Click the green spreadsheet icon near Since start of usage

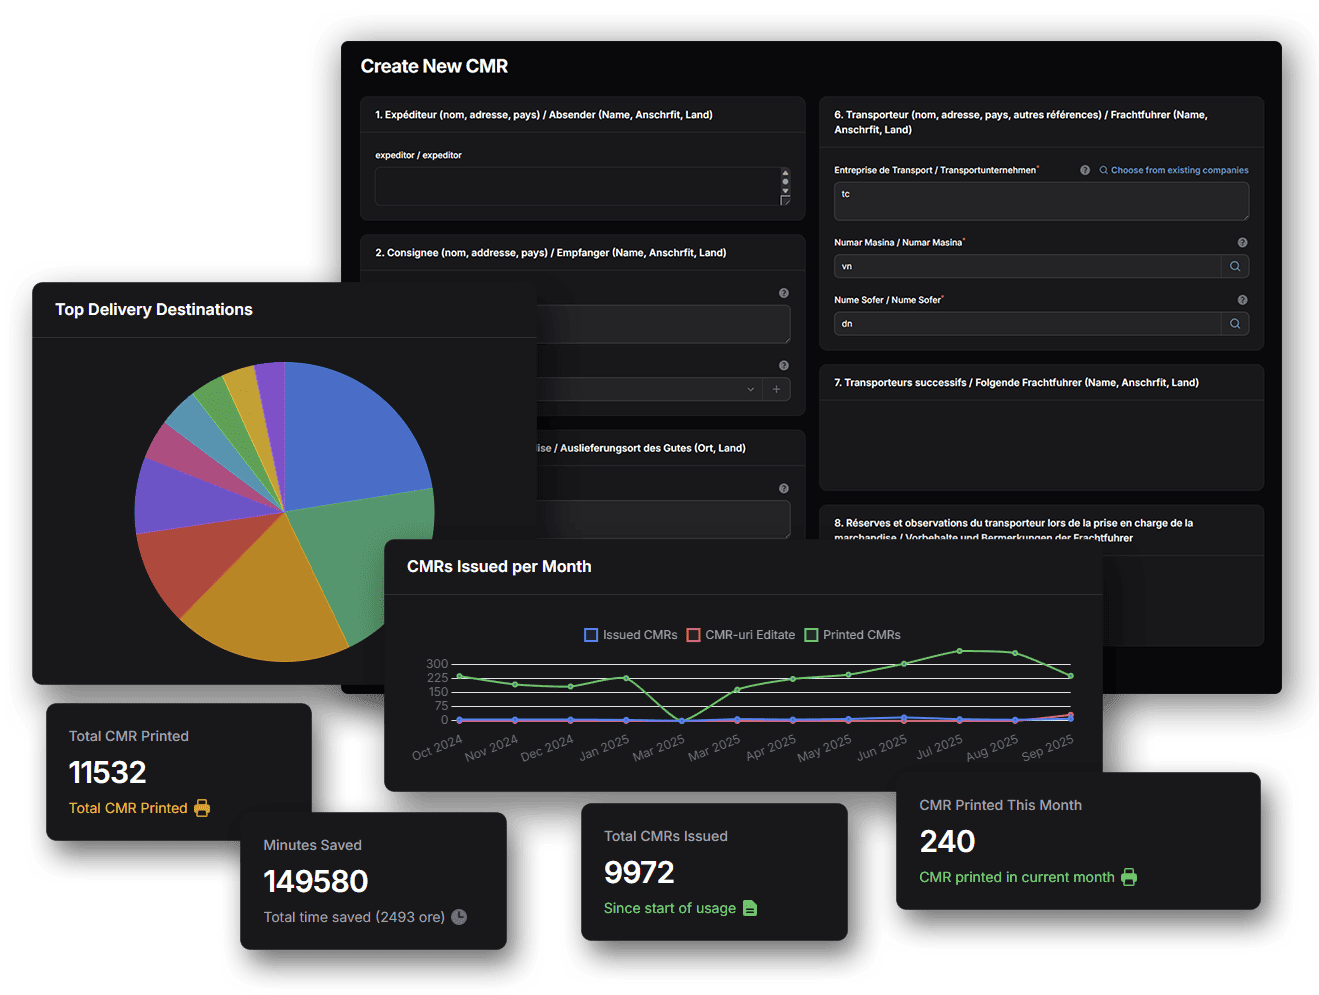(x=750, y=908)
